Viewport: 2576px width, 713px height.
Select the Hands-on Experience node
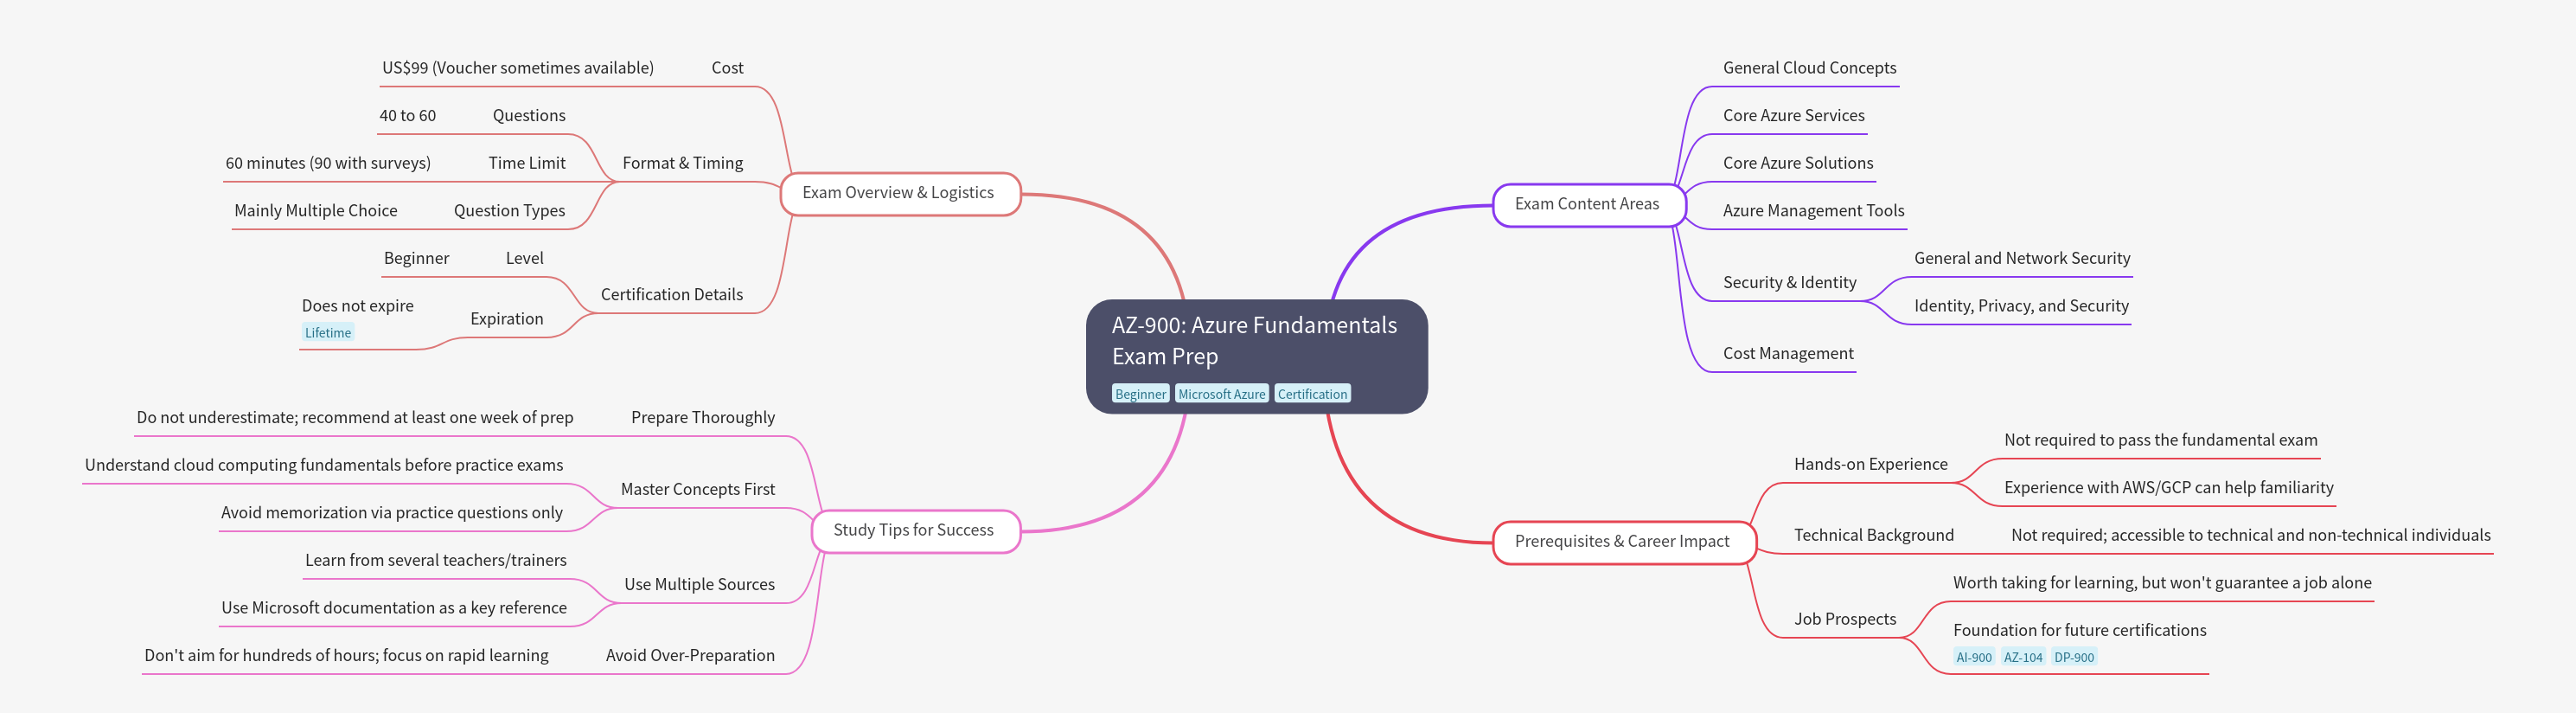[x=1871, y=464]
